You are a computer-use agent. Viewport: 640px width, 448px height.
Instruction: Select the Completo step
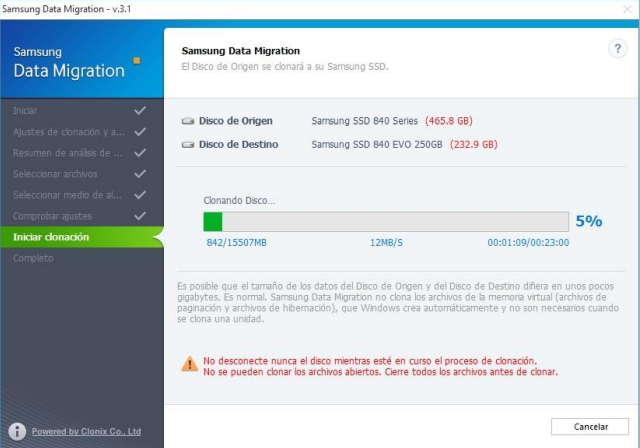click(82, 258)
